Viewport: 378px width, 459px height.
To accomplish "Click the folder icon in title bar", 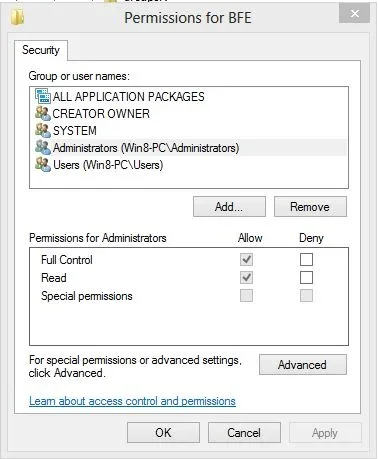I will 17,17.
